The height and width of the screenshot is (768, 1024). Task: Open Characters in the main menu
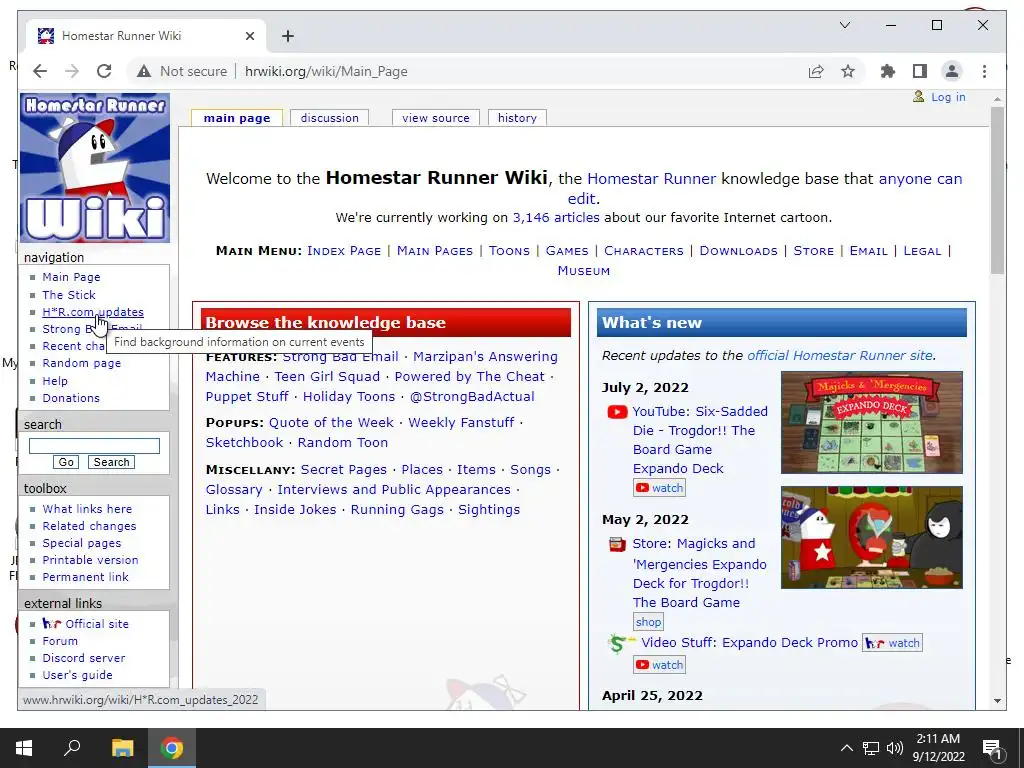[644, 251]
